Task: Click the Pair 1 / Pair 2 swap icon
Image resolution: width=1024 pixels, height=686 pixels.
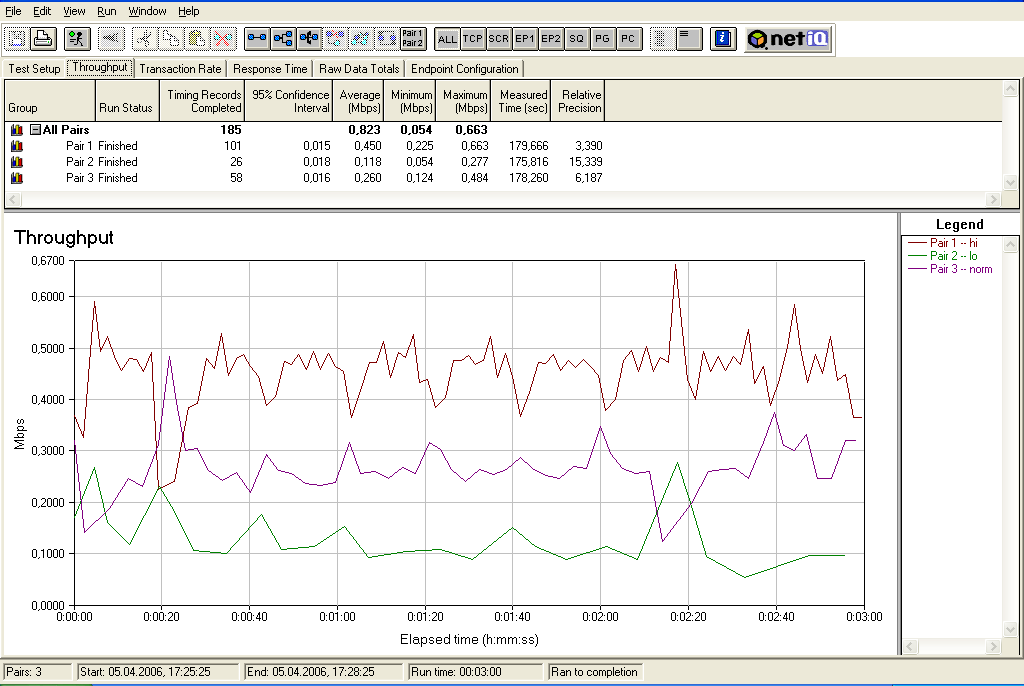Action: click(x=412, y=39)
